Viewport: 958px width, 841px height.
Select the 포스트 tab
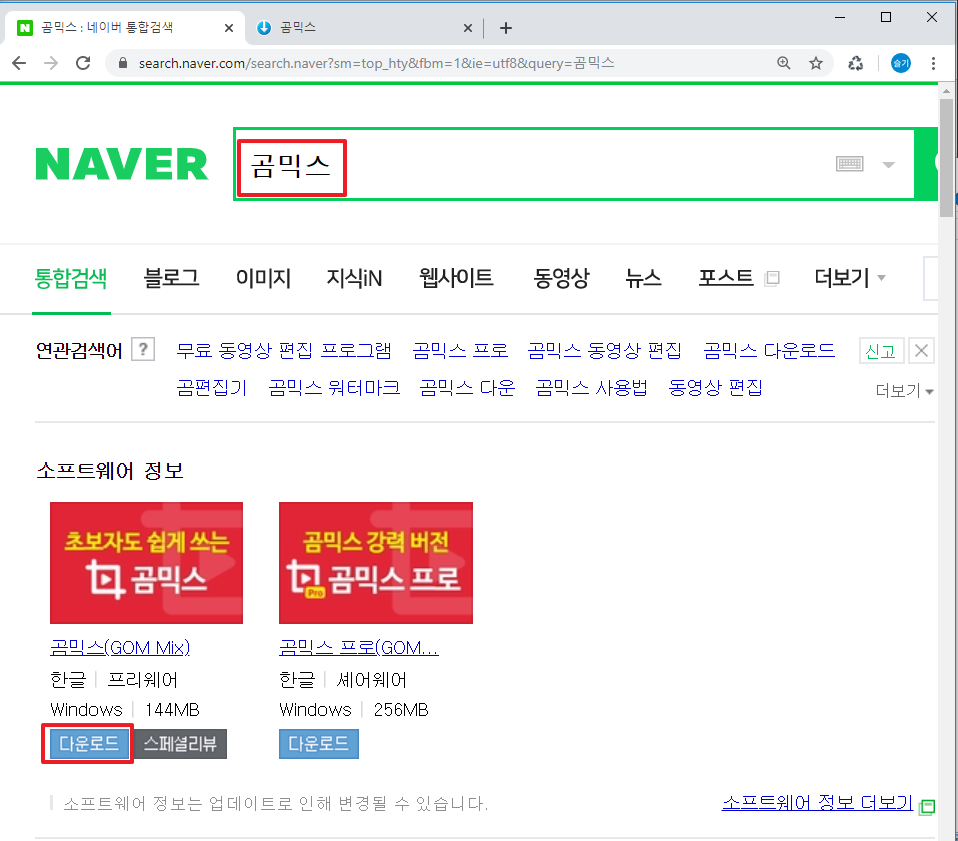(x=726, y=279)
